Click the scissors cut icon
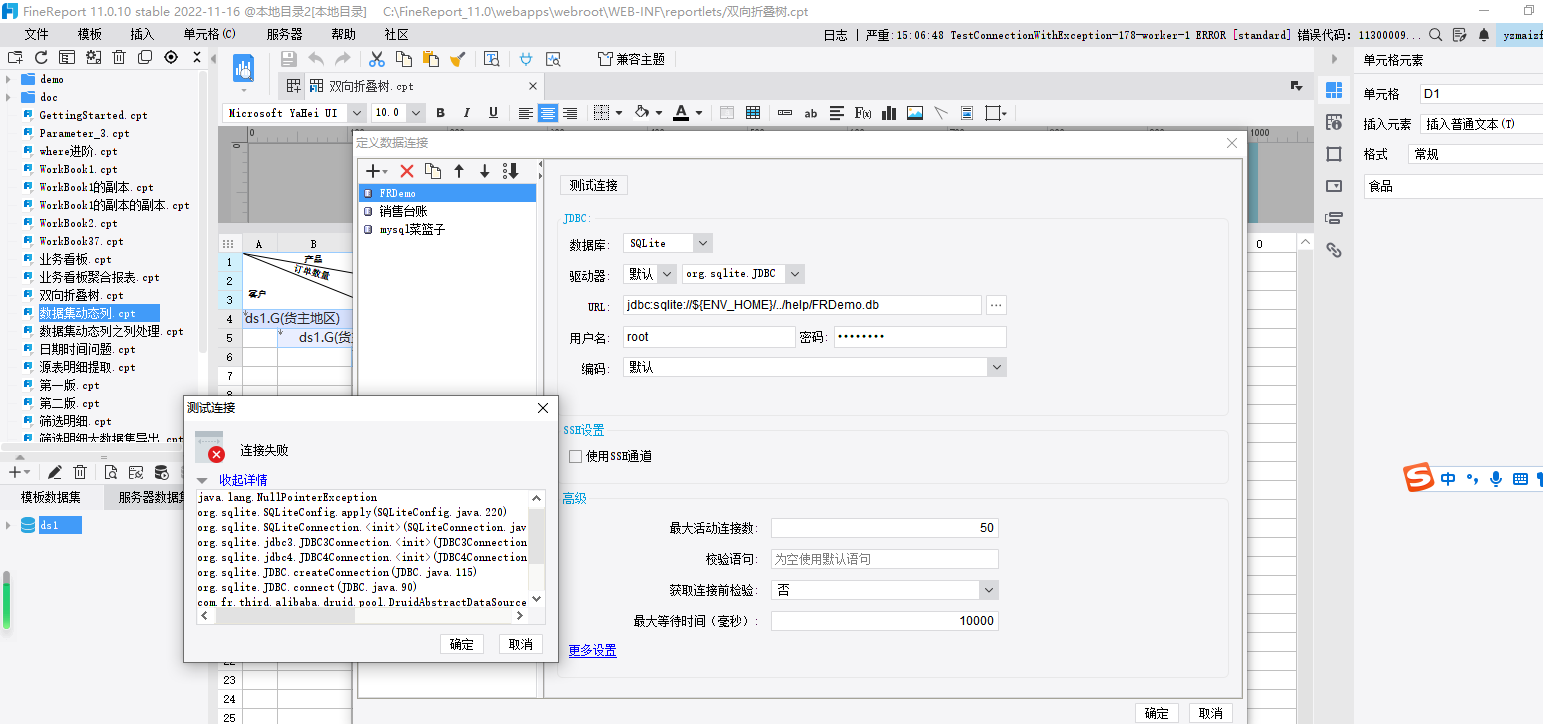The width and height of the screenshot is (1543, 724). 377,59
